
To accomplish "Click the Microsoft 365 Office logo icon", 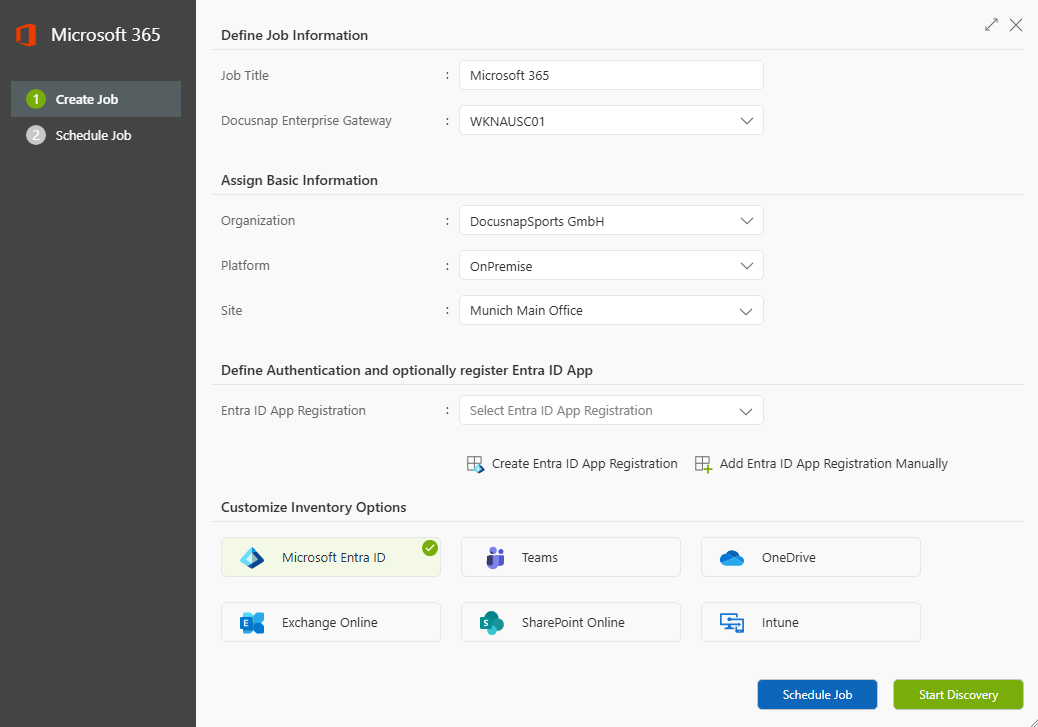I will point(26,34).
